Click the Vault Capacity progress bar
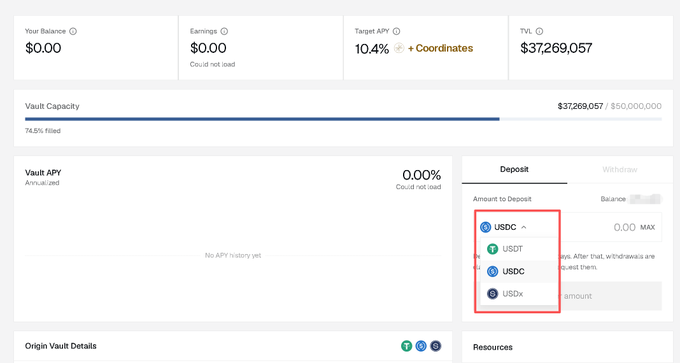 pyautogui.click(x=343, y=119)
